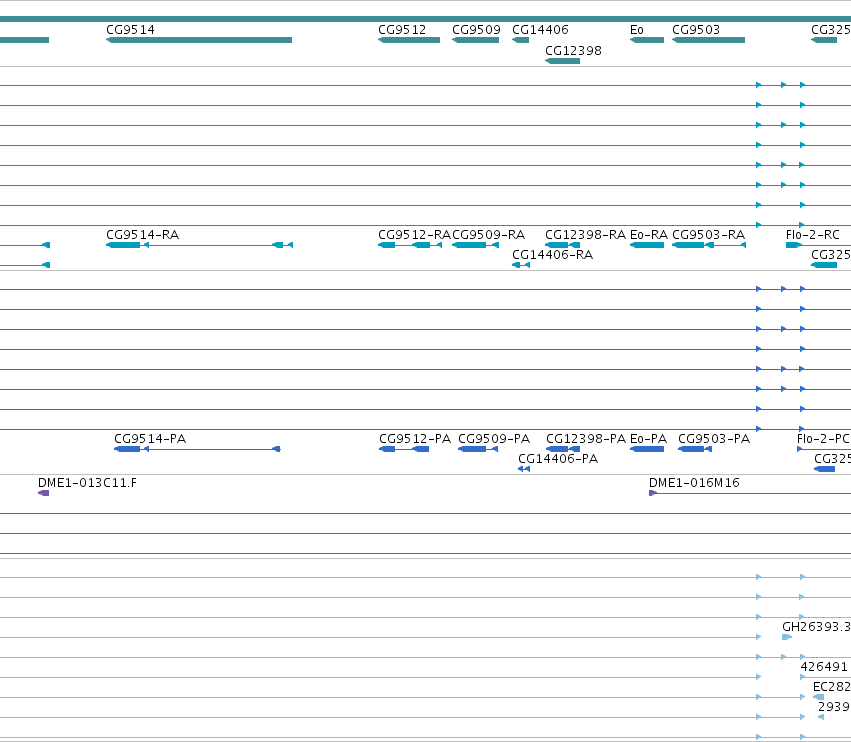Click the DME1-013C11.F feature label
851x742 pixels.
(87, 483)
